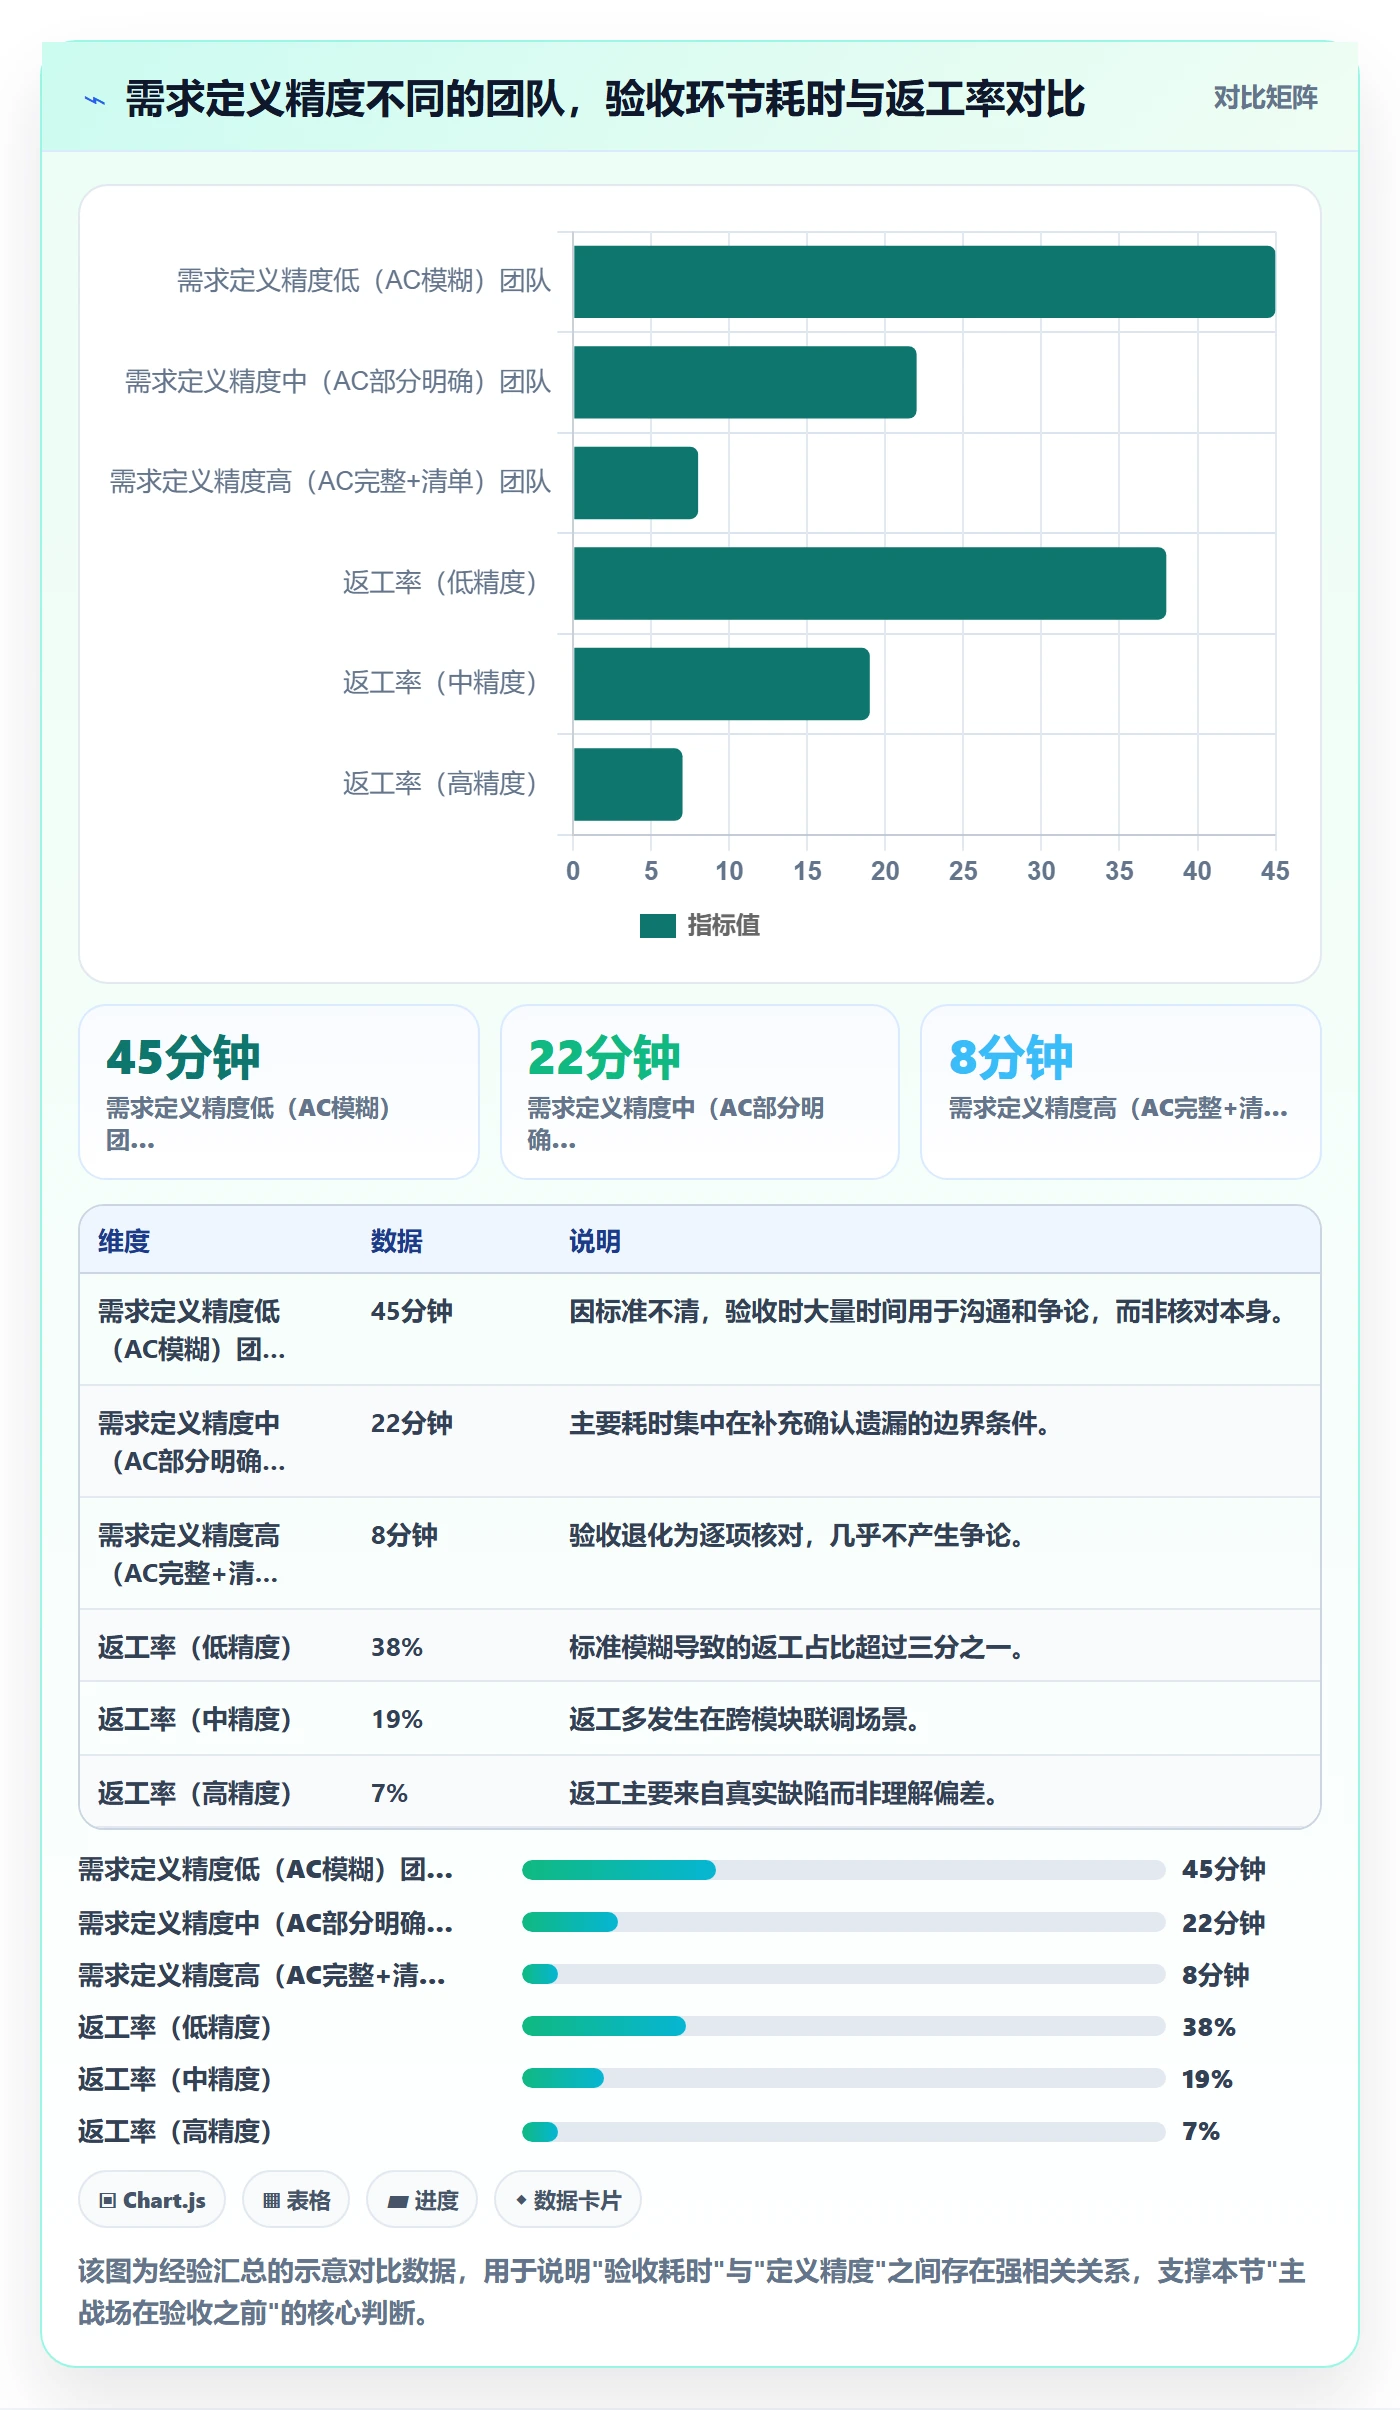The image size is (1400, 2410).
Task: Click the table cell showing 38%
Action: (397, 1647)
